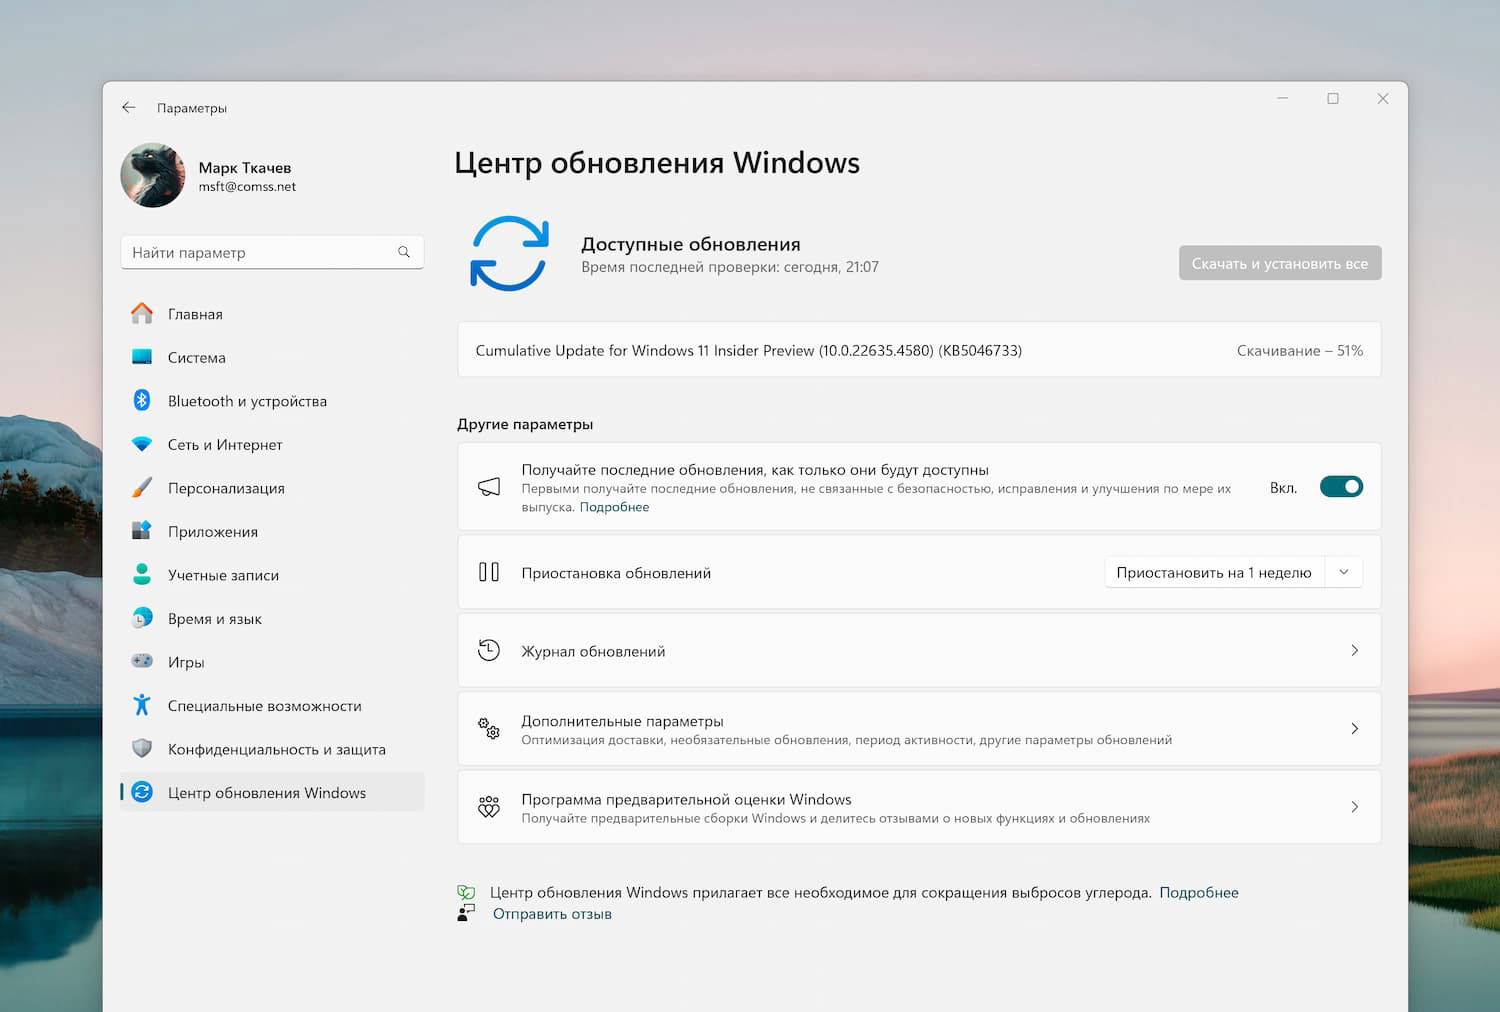Click the Accounts person icon

tap(142, 575)
